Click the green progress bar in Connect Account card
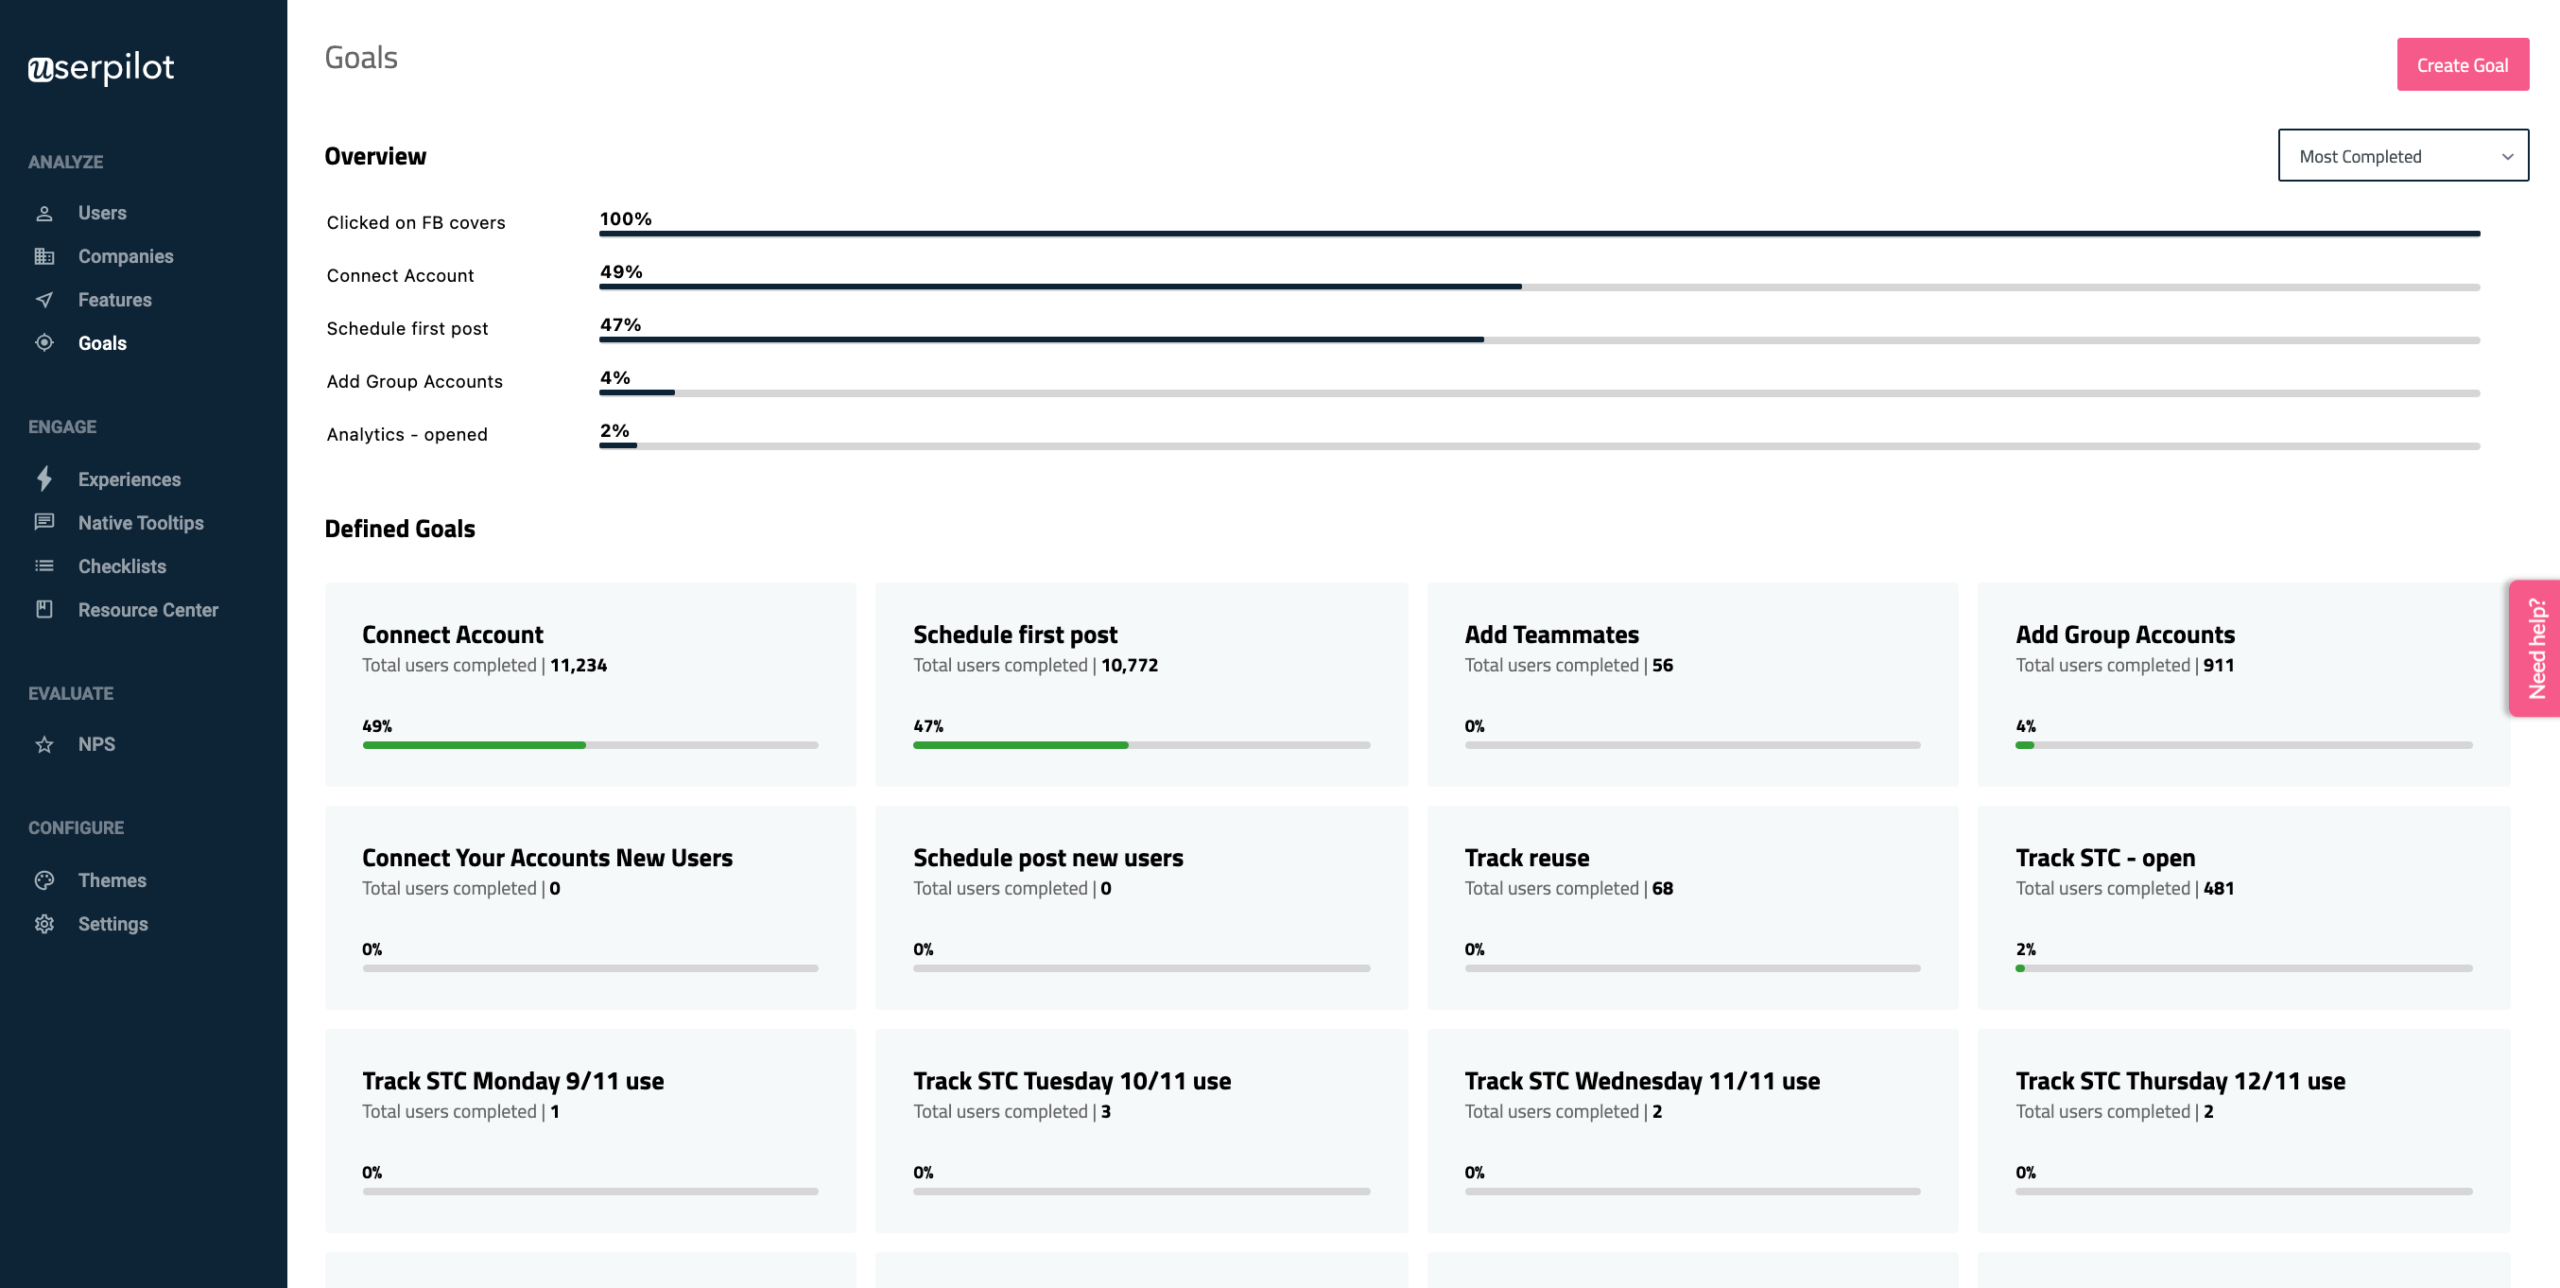2560x1288 pixels. point(474,745)
